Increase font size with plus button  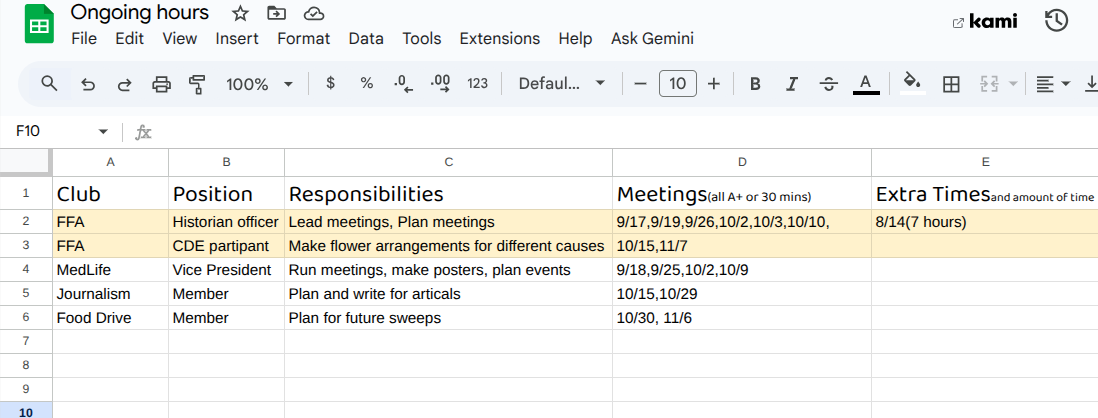pos(714,84)
